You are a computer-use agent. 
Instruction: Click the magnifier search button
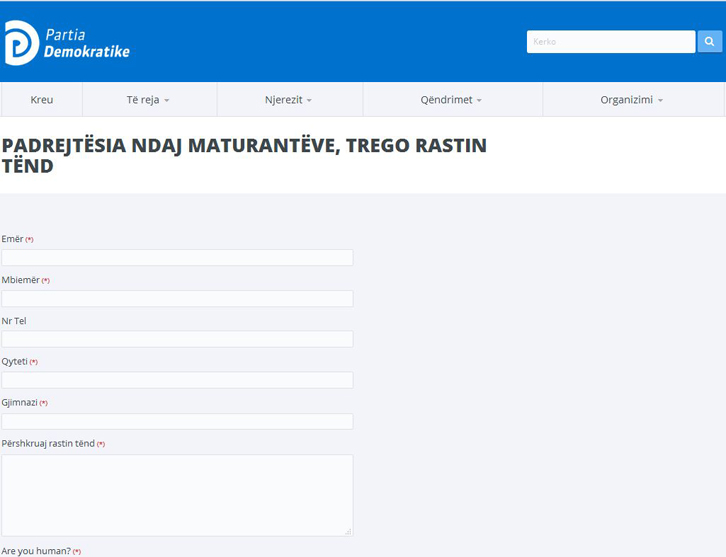tap(709, 42)
